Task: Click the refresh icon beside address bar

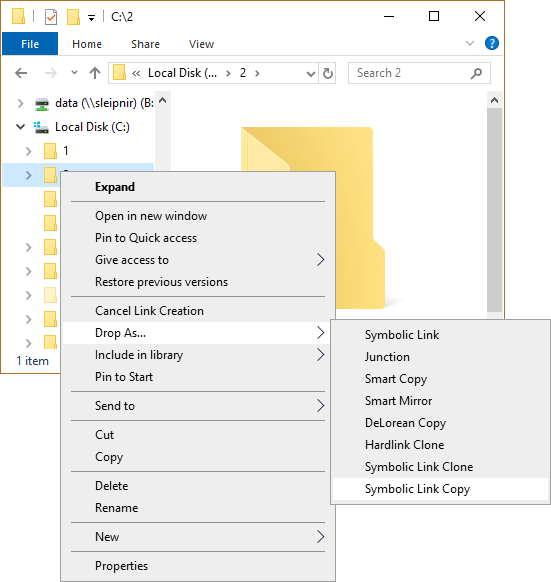Action: click(x=327, y=73)
